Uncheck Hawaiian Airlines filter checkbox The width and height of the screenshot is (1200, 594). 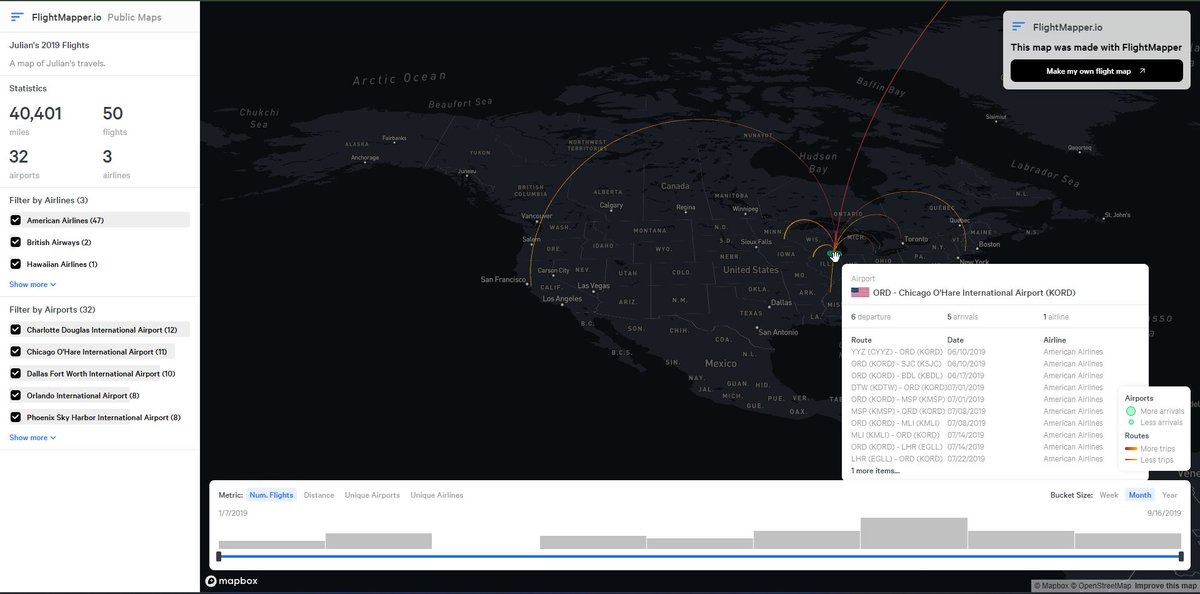(15, 264)
